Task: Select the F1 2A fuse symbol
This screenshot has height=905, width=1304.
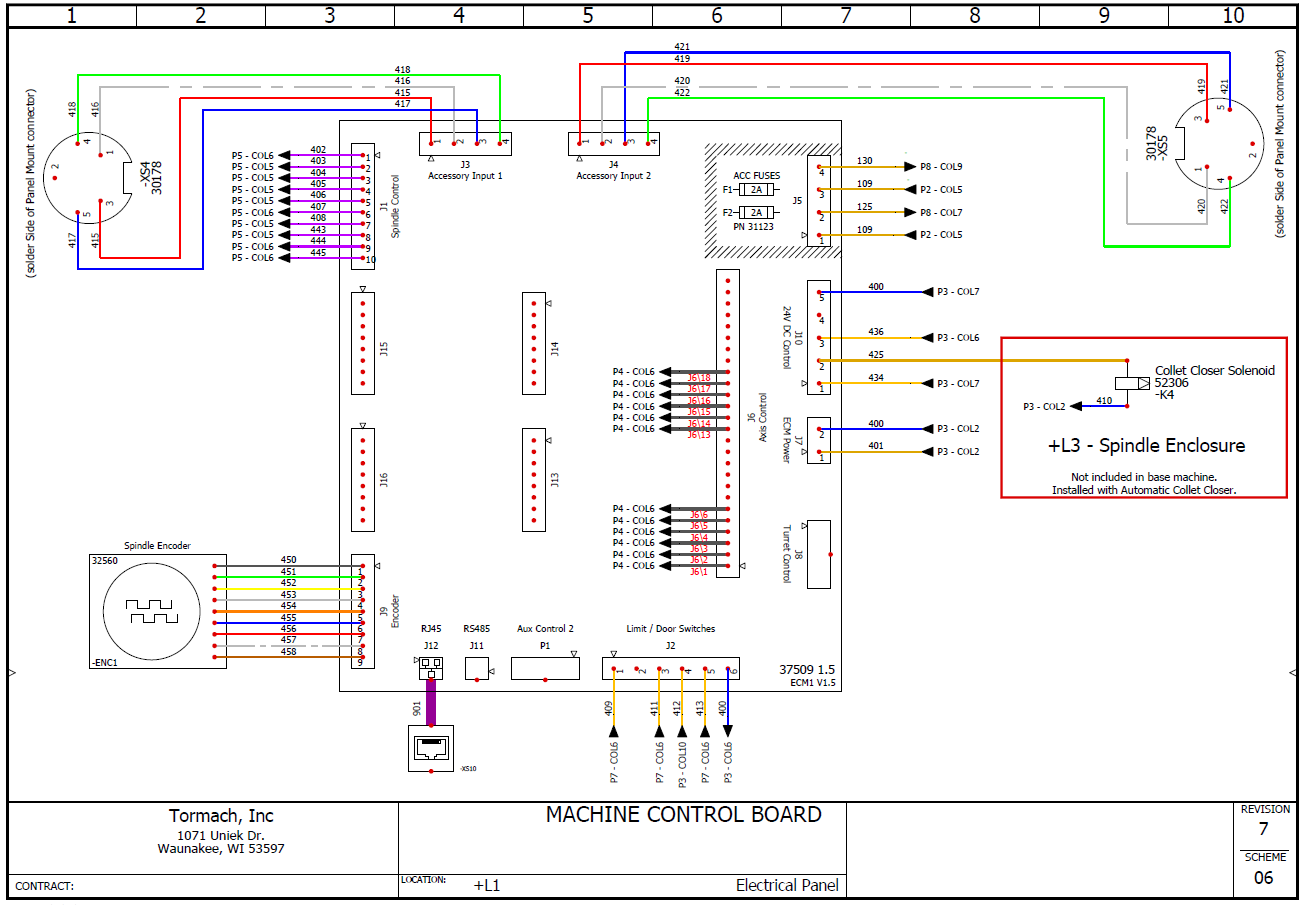Action: tap(757, 189)
